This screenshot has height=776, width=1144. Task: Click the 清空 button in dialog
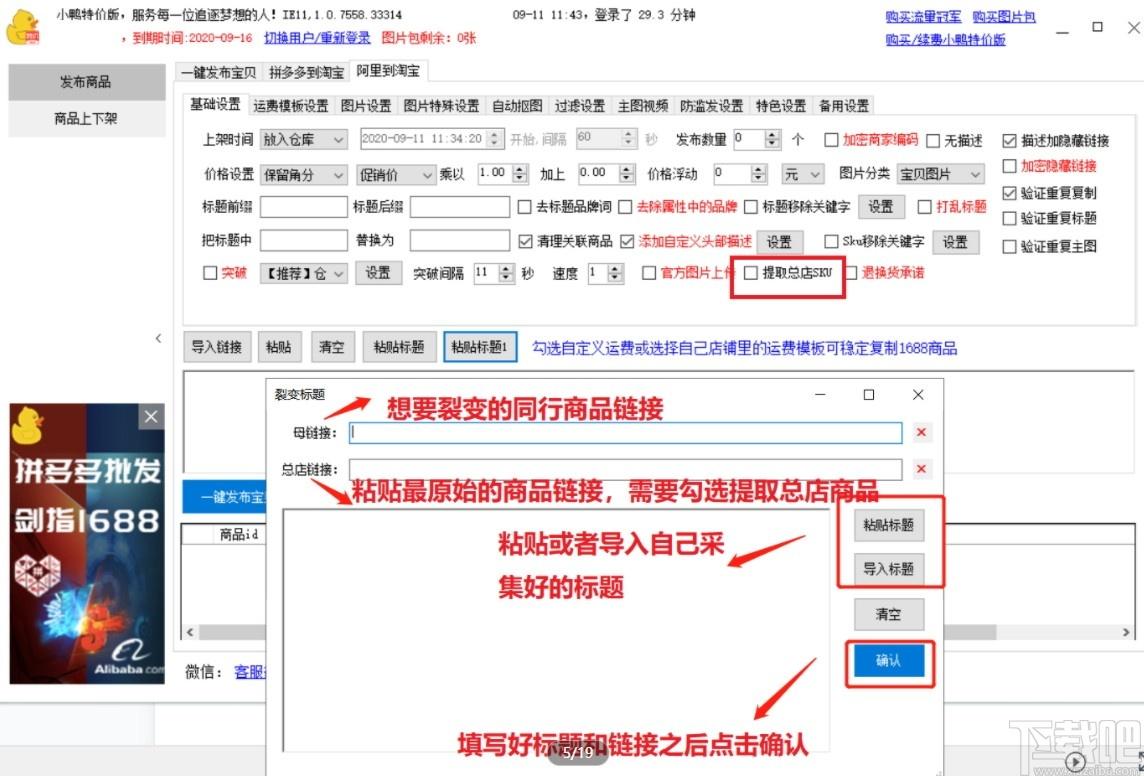click(889, 614)
